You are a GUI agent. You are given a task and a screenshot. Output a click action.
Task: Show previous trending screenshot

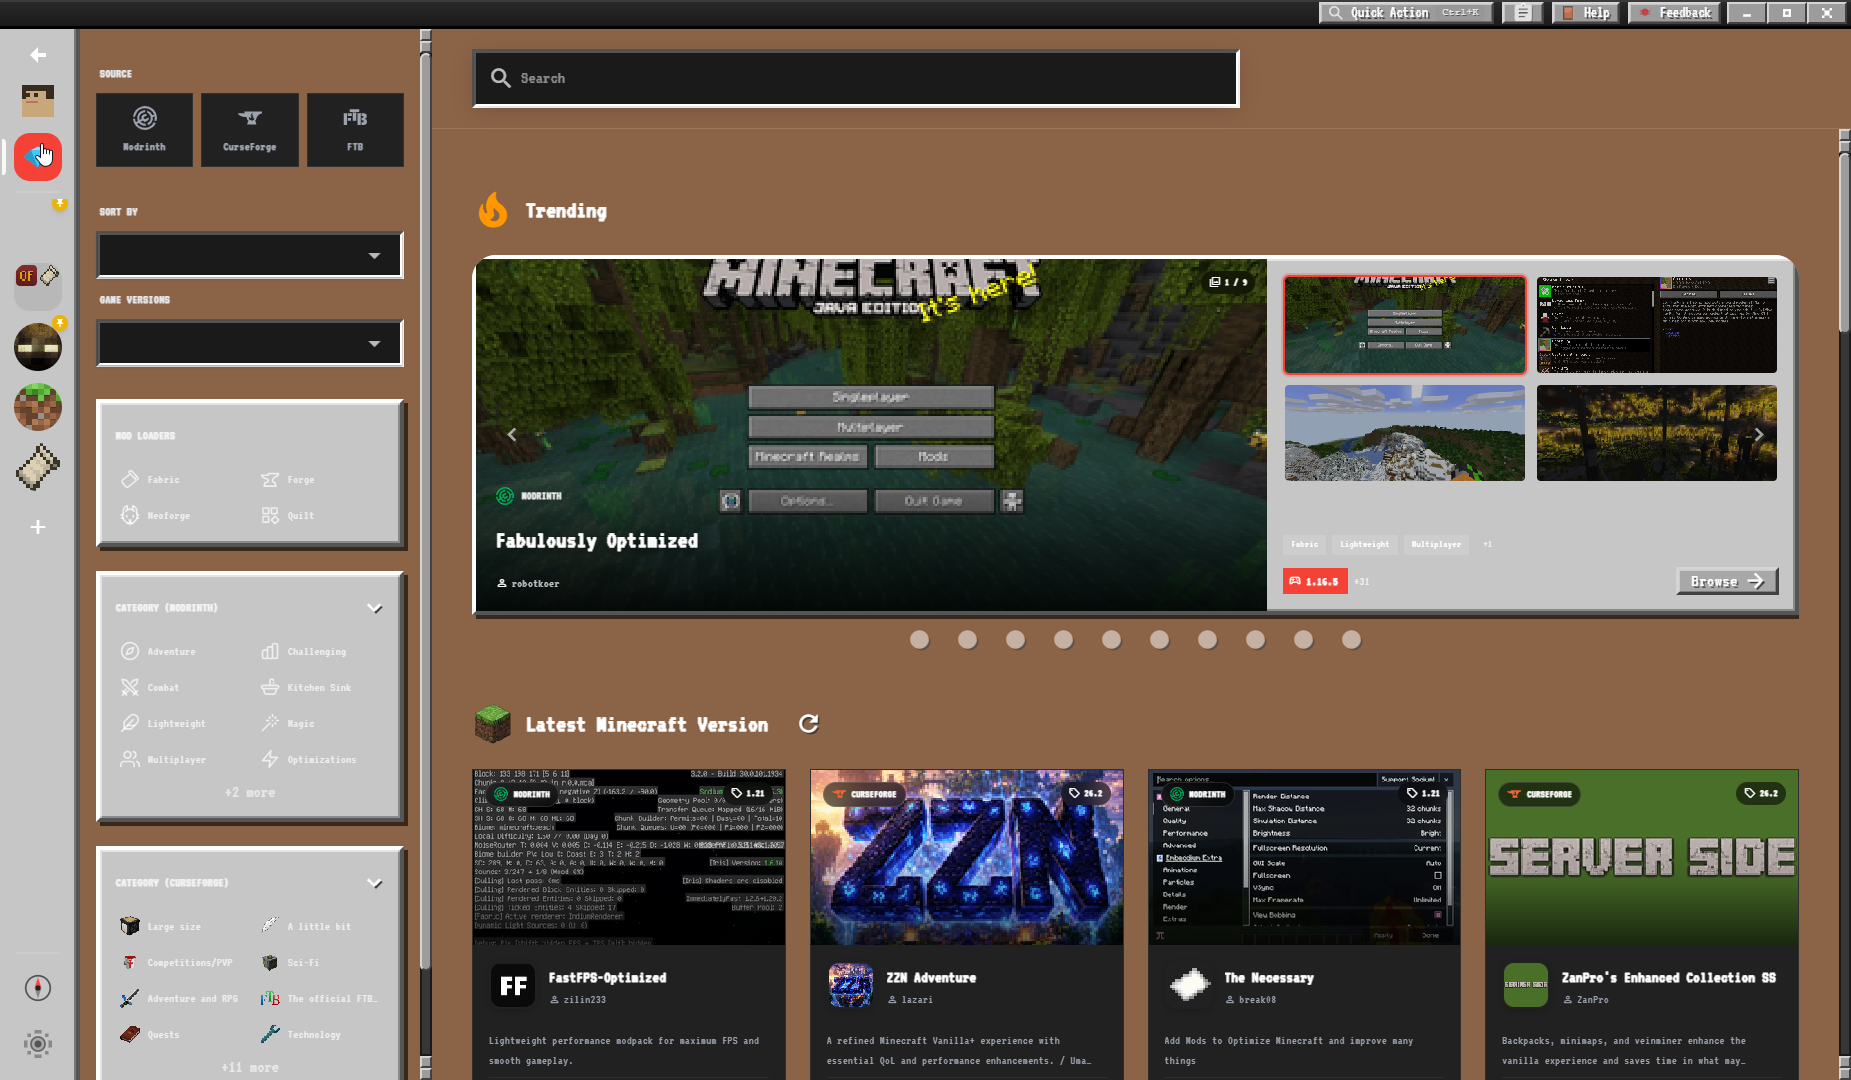pyautogui.click(x=512, y=435)
